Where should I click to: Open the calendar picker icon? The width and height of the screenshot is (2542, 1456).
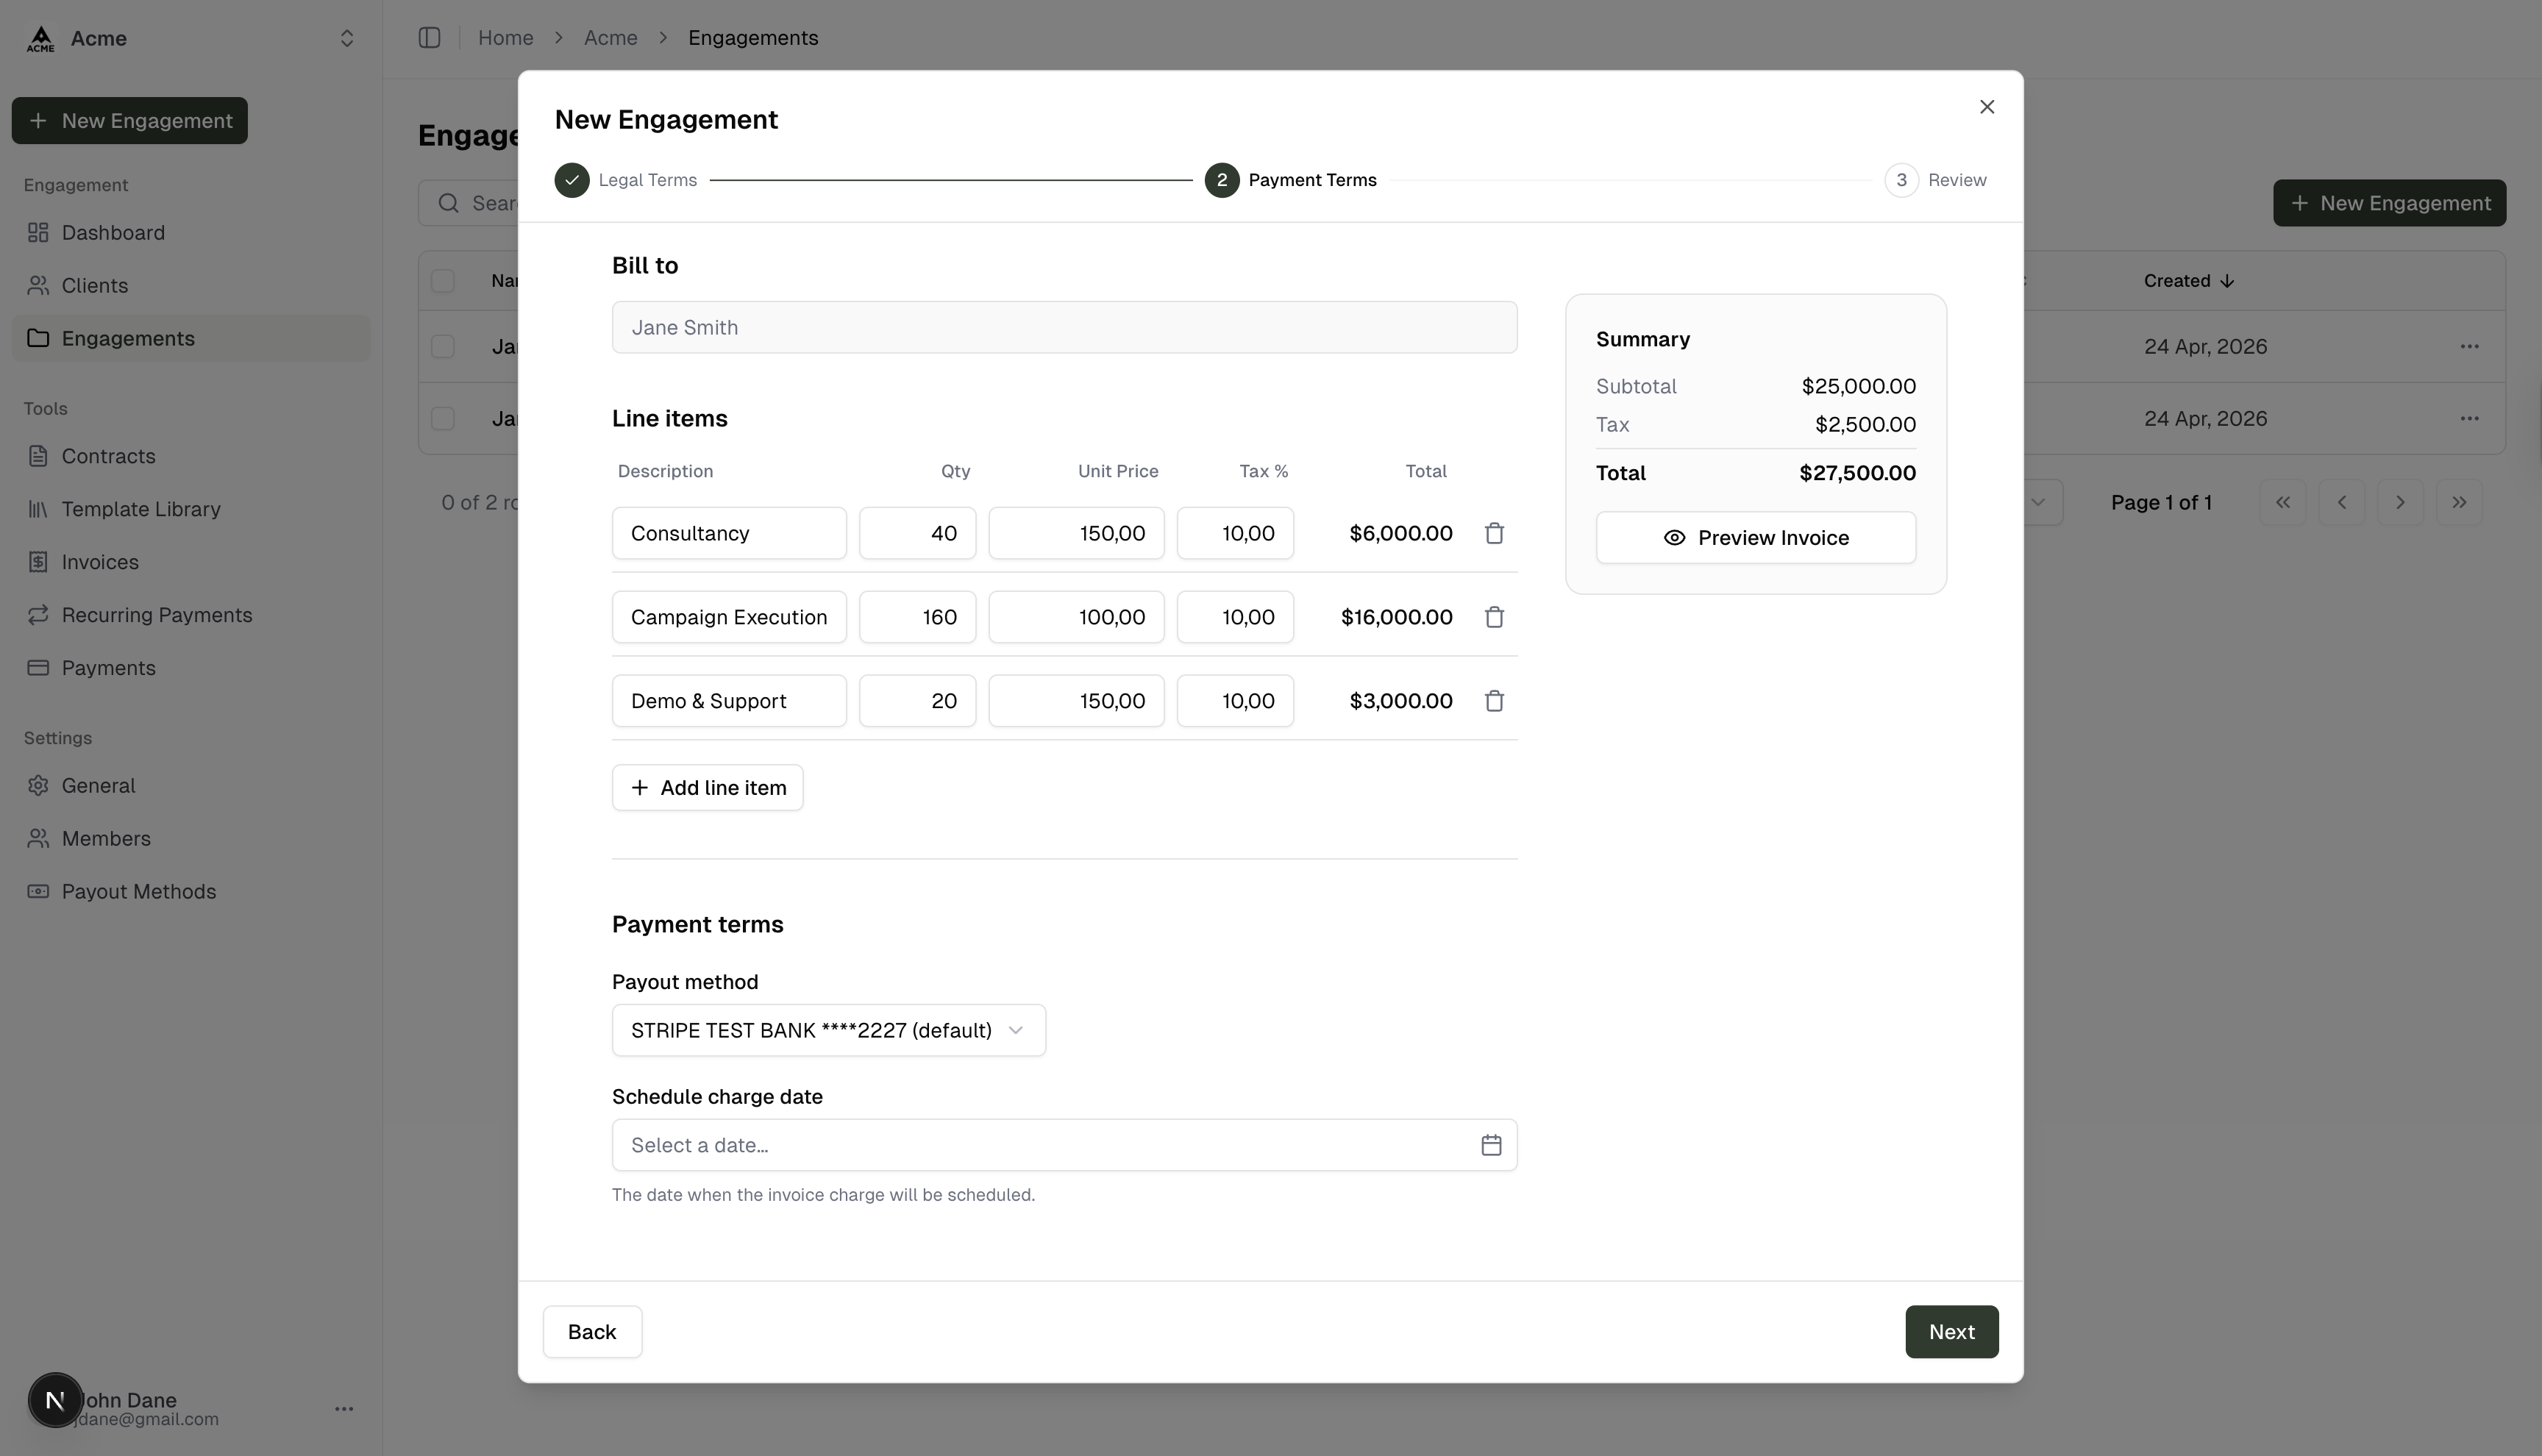(x=1491, y=1145)
